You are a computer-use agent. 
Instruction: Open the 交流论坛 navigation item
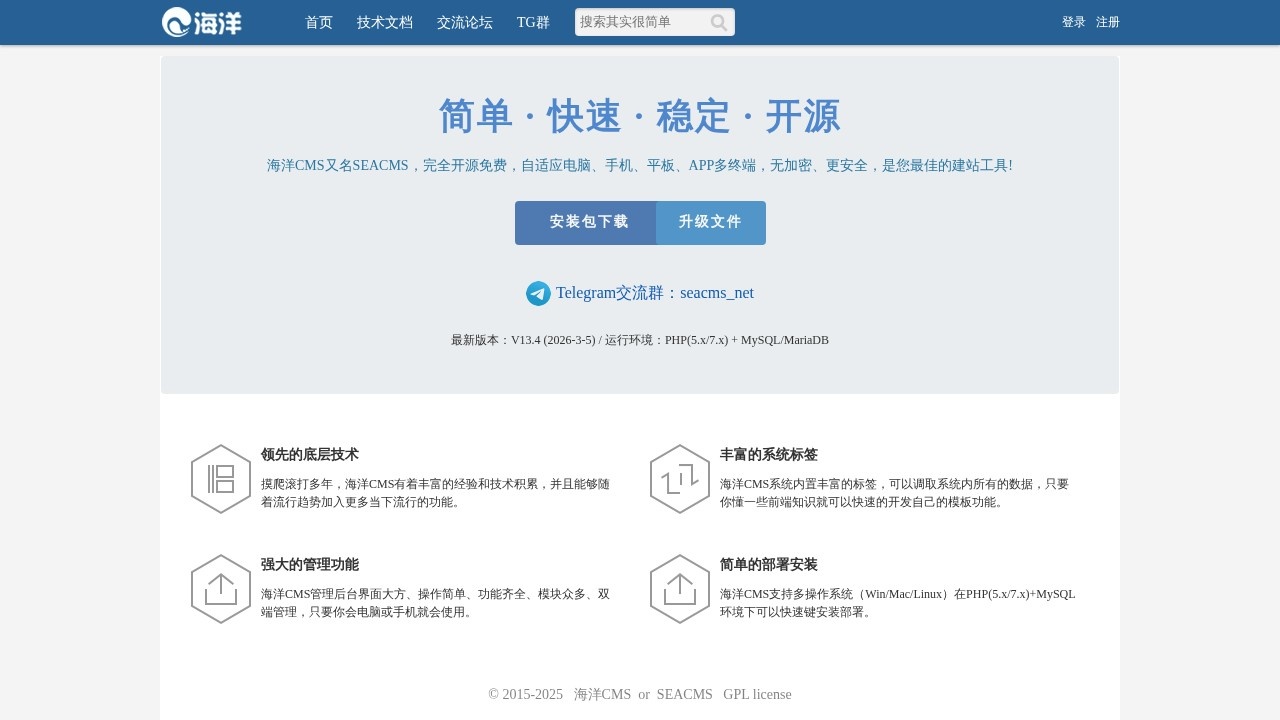coord(464,22)
